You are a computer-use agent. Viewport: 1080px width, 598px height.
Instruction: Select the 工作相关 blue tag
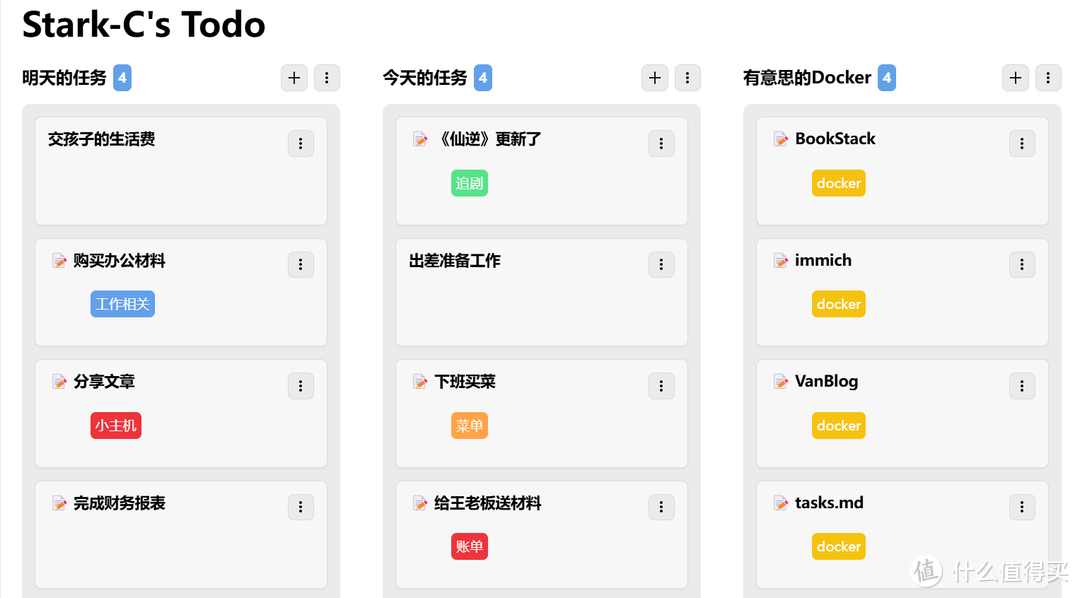[123, 304]
